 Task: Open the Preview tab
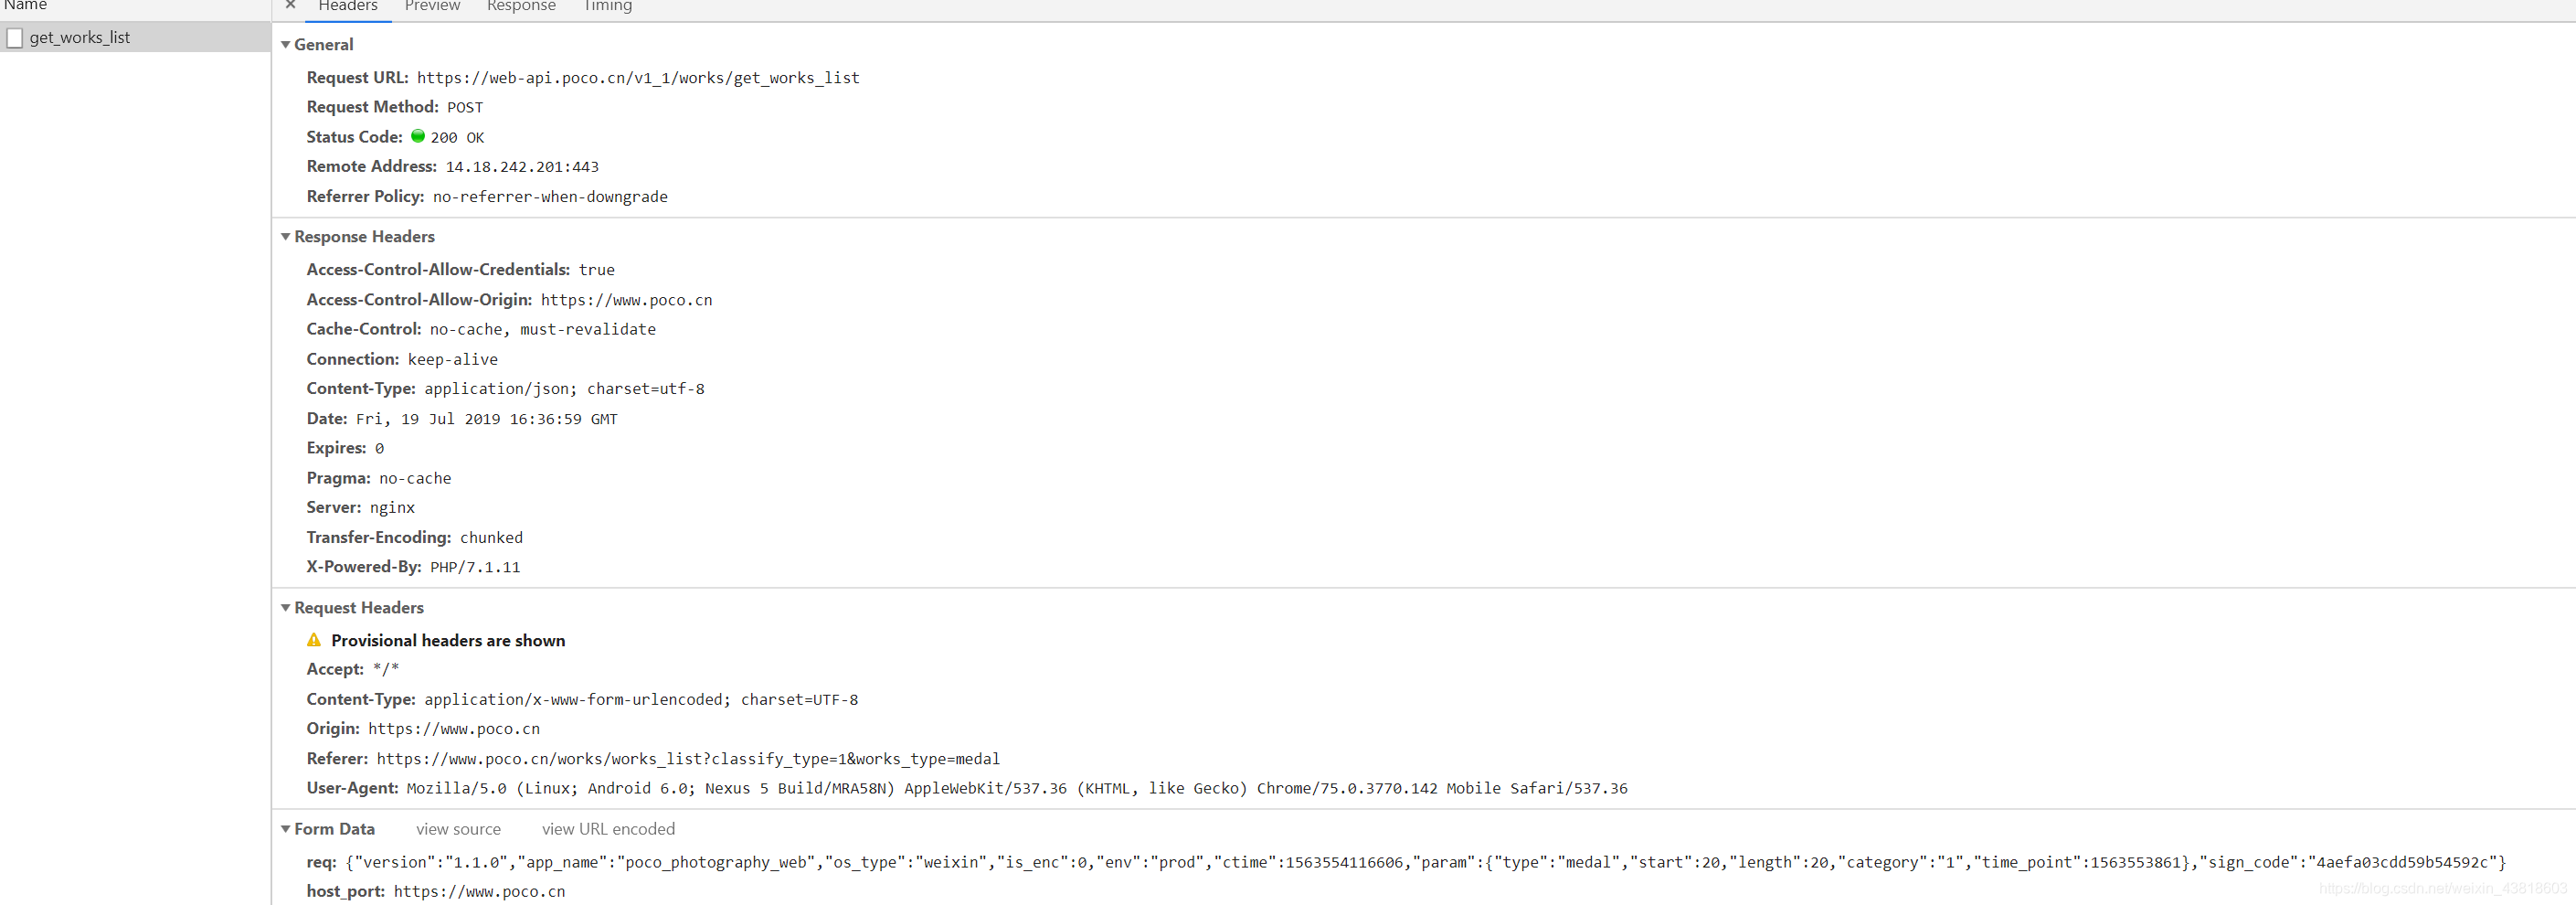coord(432,6)
